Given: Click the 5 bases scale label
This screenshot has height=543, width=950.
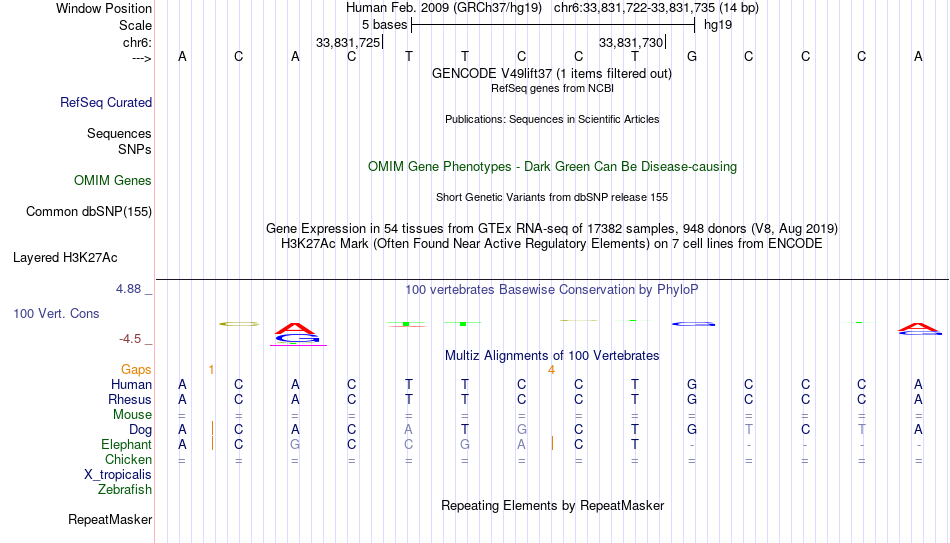Looking at the screenshot, I should tap(384, 25).
